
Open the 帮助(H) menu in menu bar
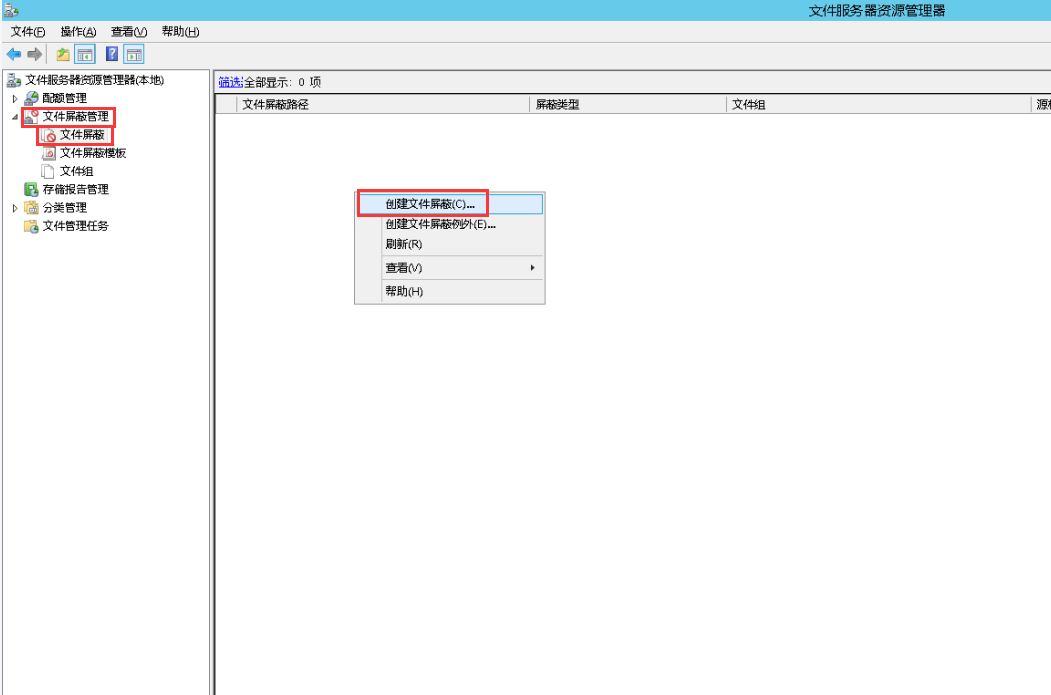[180, 31]
